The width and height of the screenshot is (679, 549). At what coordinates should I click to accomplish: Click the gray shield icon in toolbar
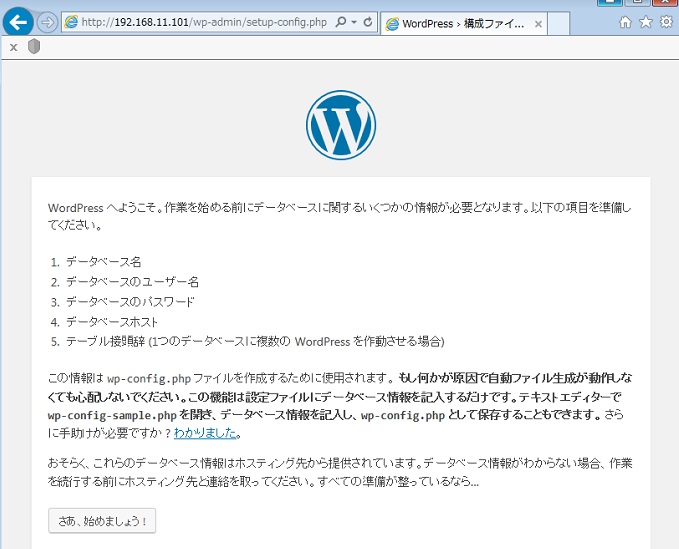34,46
